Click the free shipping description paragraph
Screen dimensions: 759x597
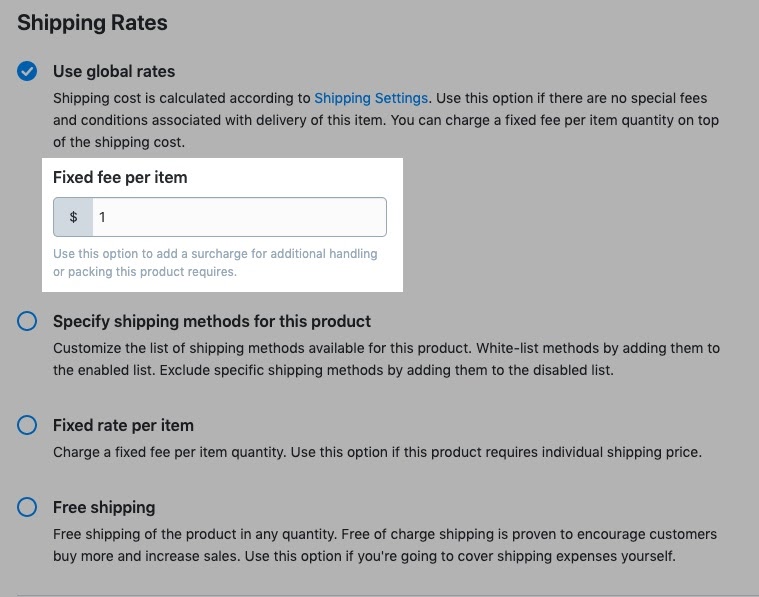384,545
